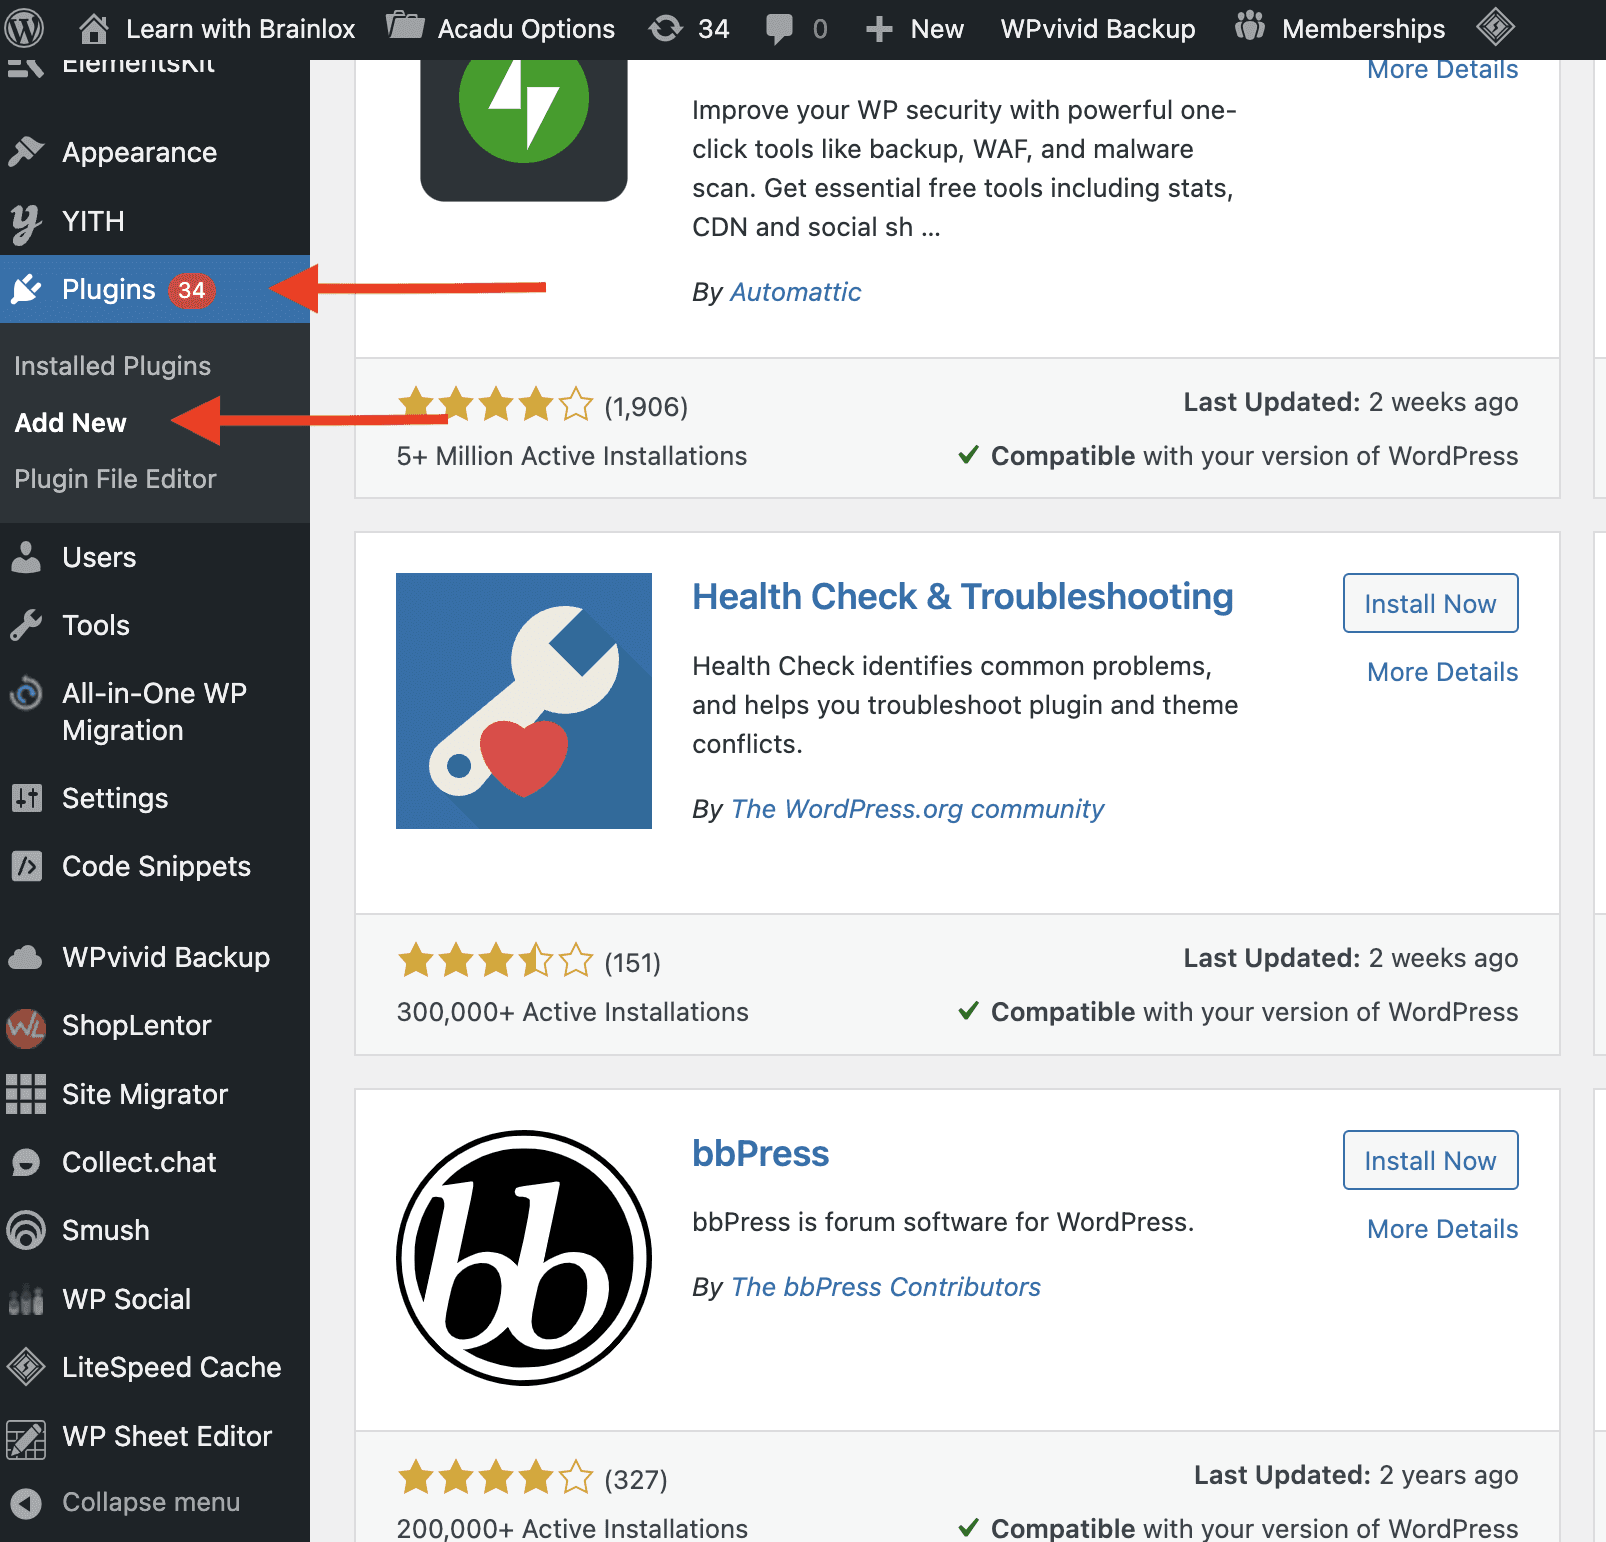Screen dimensions: 1606x1542
Task: Select the Appearance paintbrush icon
Action: pos(27,151)
